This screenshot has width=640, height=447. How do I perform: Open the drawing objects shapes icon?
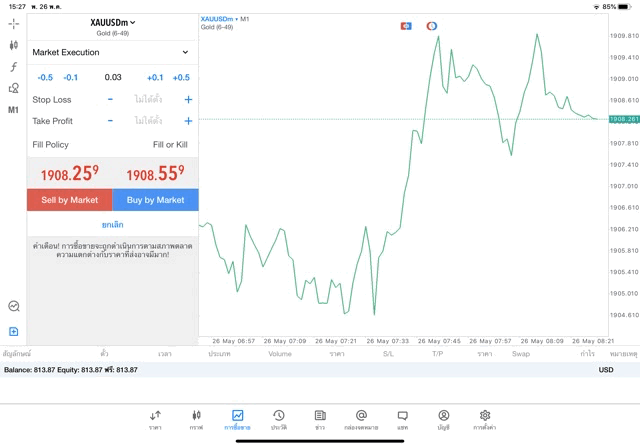[13, 88]
